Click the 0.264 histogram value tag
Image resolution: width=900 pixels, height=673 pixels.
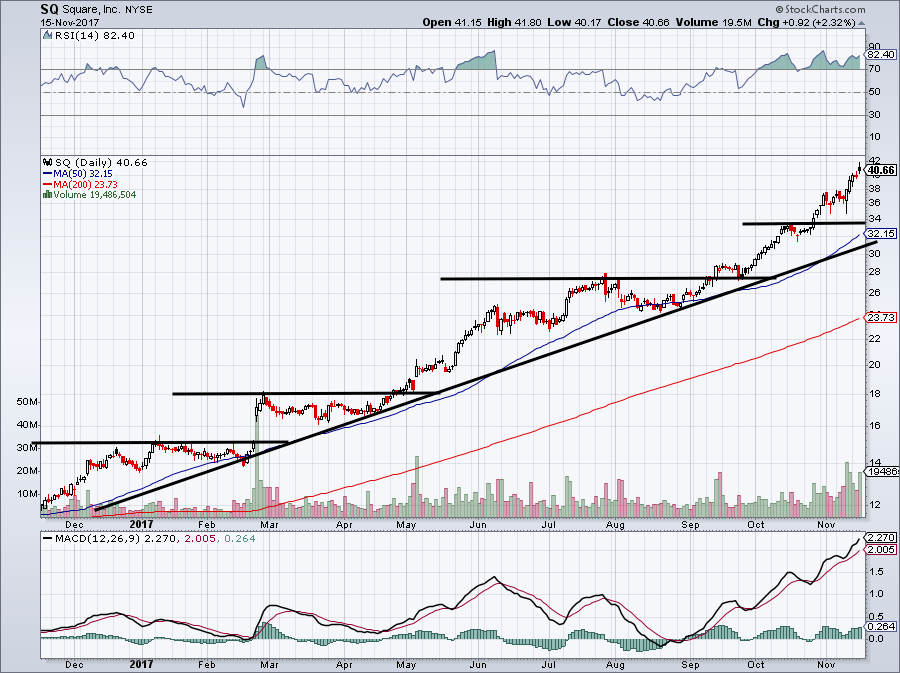click(881, 627)
